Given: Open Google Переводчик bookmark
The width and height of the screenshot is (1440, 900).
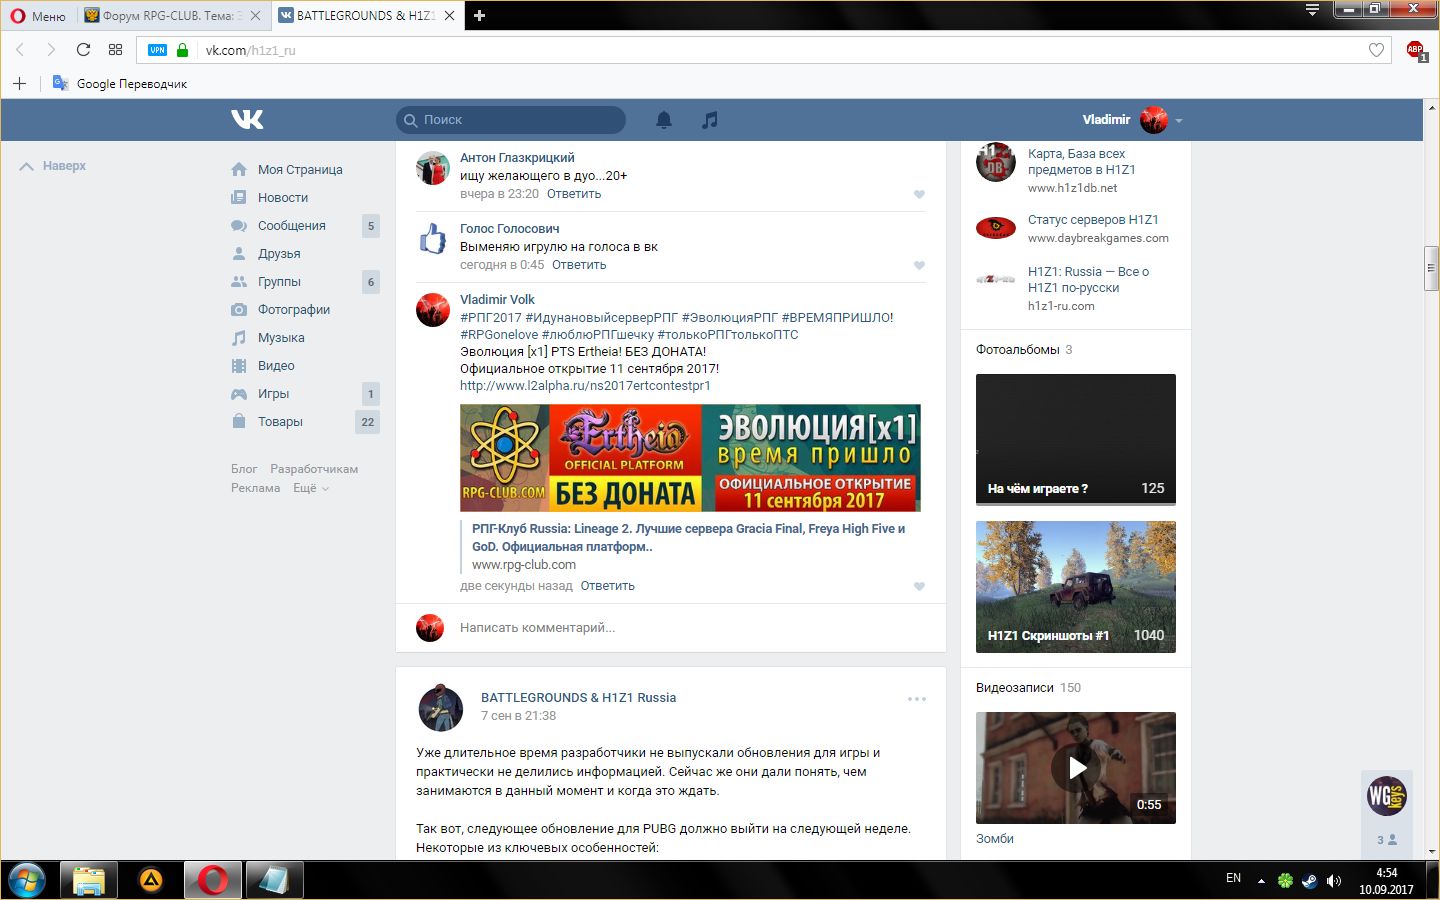Looking at the screenshot, I should click(x=120, y=84).
